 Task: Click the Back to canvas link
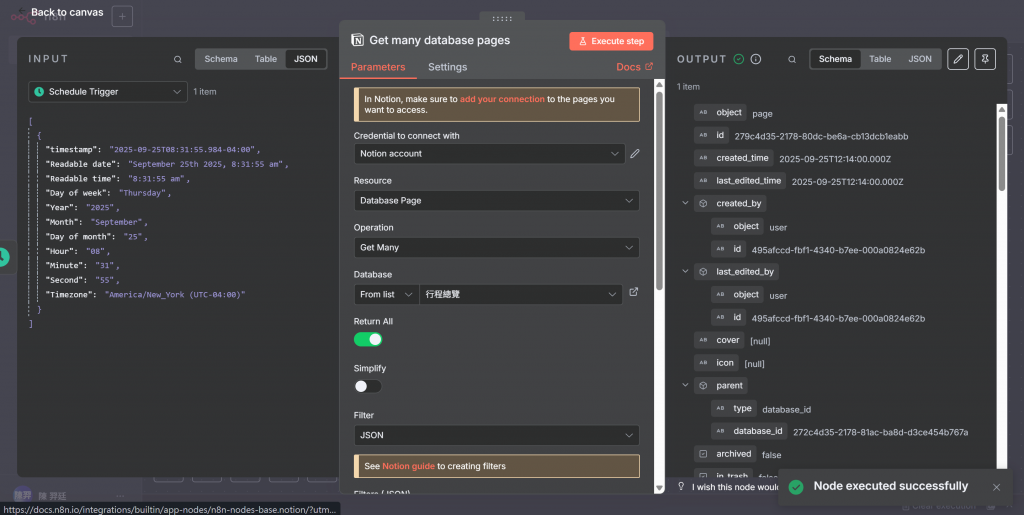point(67,12)
